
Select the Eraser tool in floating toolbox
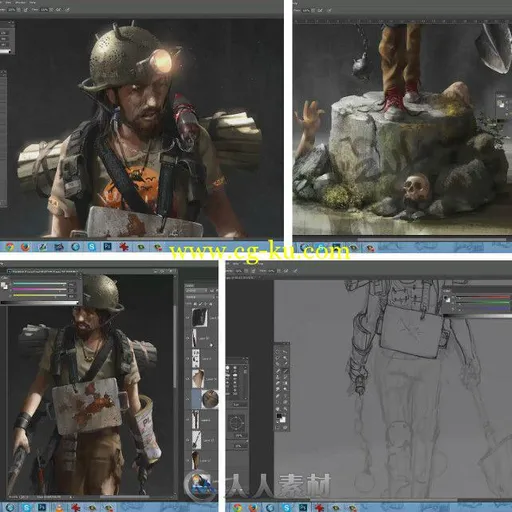[277, 383]
